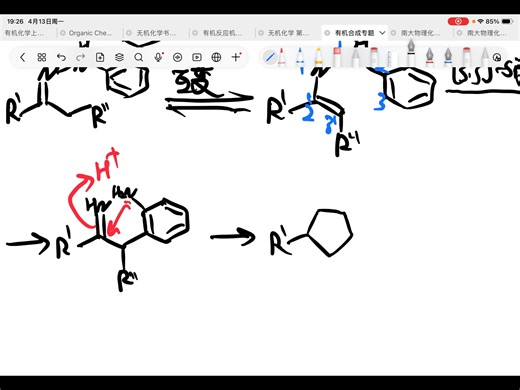Open the layers panel icon
Screen dimensions: 520x390
119,57
